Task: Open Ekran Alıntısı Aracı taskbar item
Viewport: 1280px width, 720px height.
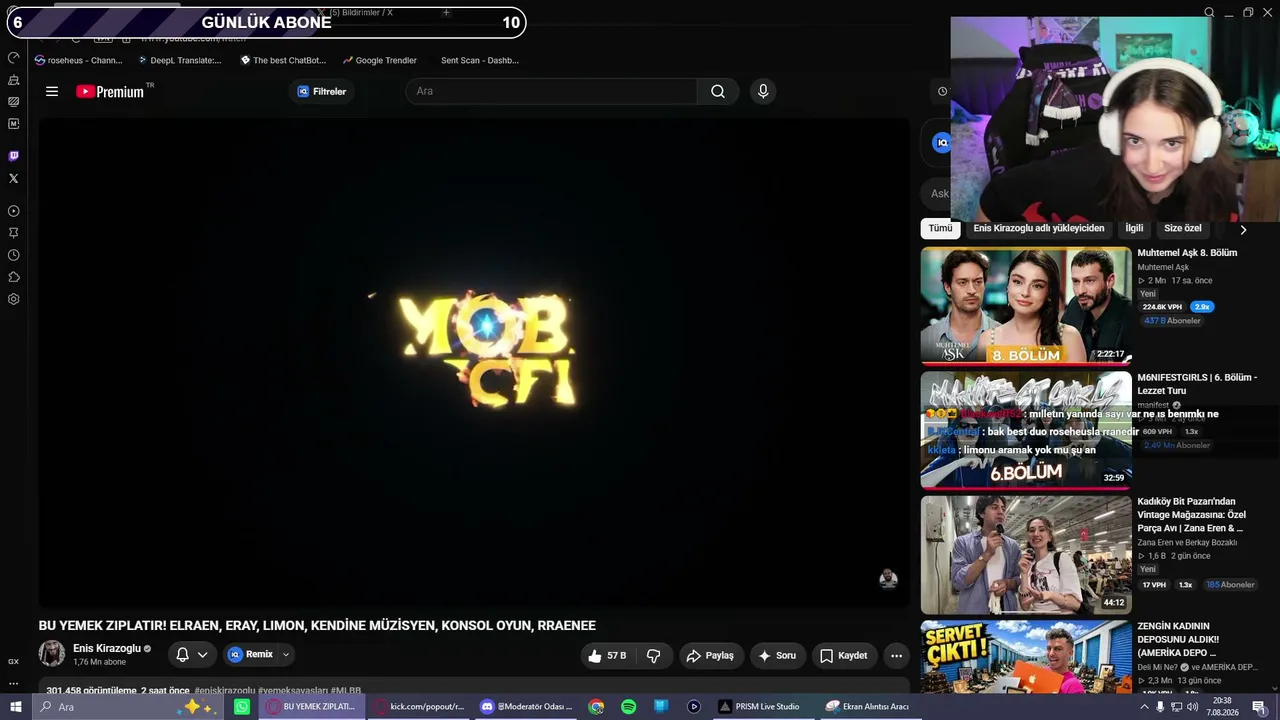Action: tap(867, 707)
